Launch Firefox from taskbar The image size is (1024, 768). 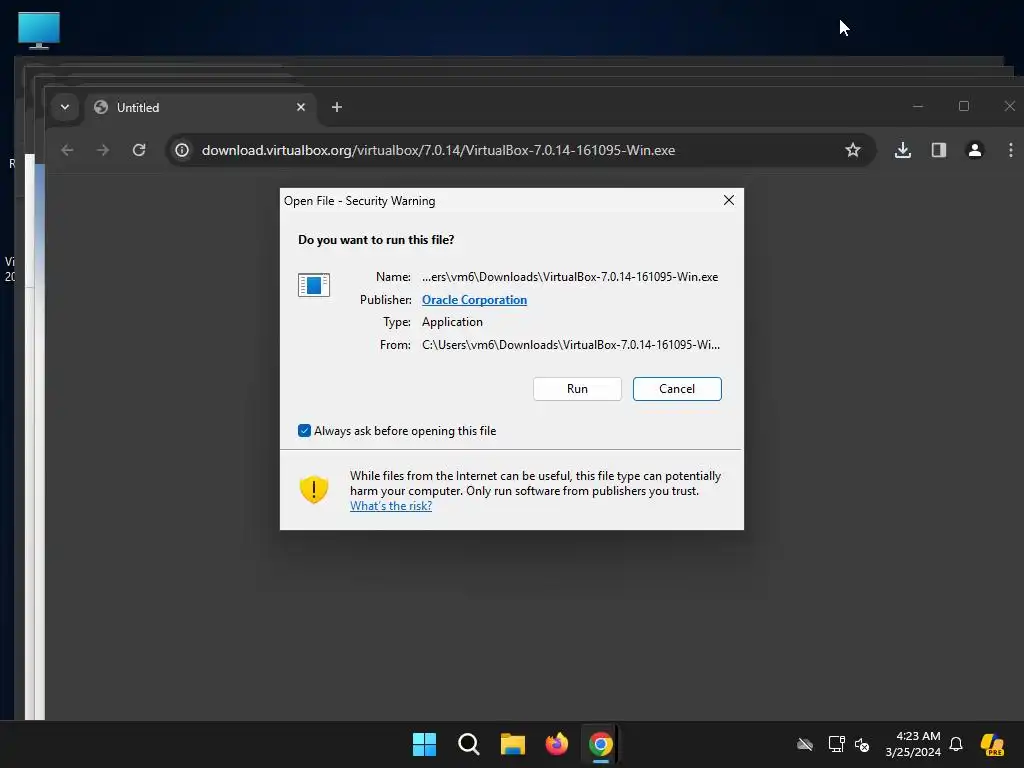(x=556, y=744)
